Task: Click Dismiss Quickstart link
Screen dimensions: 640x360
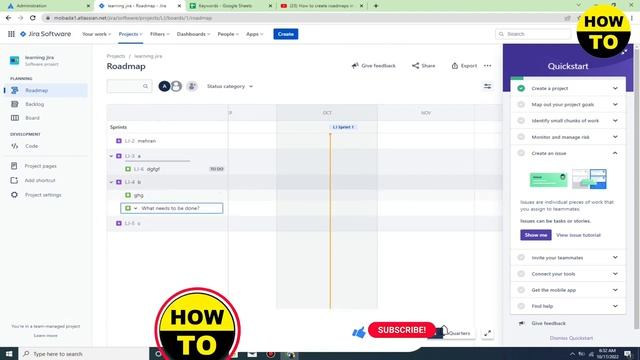Action: click(571, 338)
